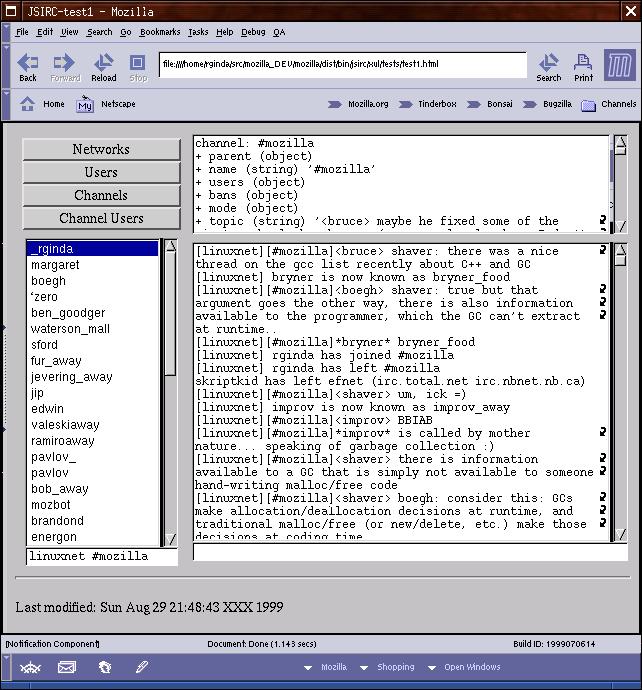Click the Netscape personal toolbar link

point(118,104)
